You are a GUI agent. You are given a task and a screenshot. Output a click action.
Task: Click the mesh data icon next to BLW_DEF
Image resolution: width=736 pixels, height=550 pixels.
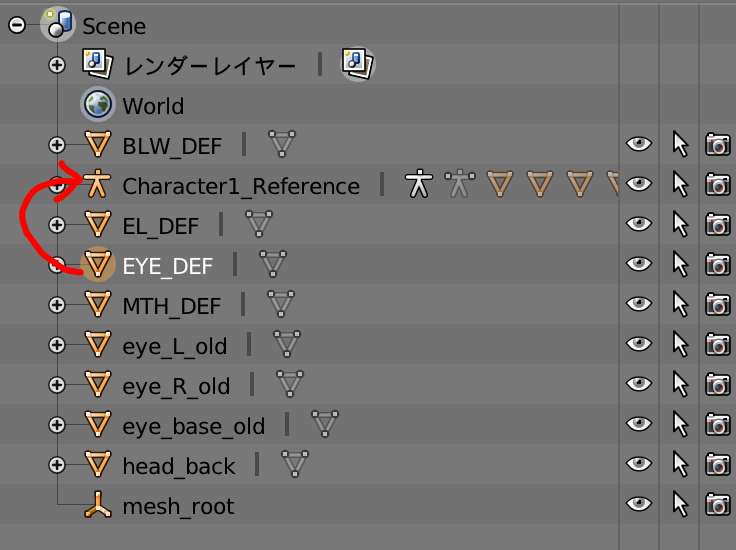(282, 144)
